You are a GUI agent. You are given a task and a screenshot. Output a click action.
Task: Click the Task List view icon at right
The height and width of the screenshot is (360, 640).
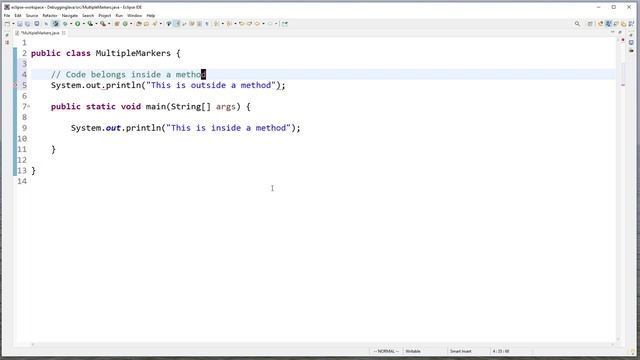pos(631,42)
